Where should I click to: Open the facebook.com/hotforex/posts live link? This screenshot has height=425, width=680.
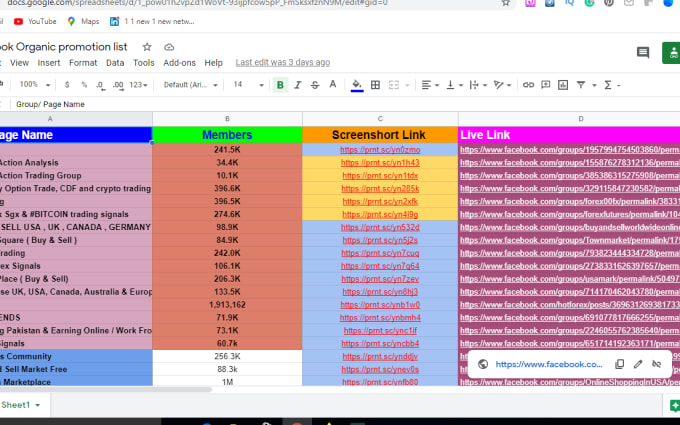coord(570,305)
